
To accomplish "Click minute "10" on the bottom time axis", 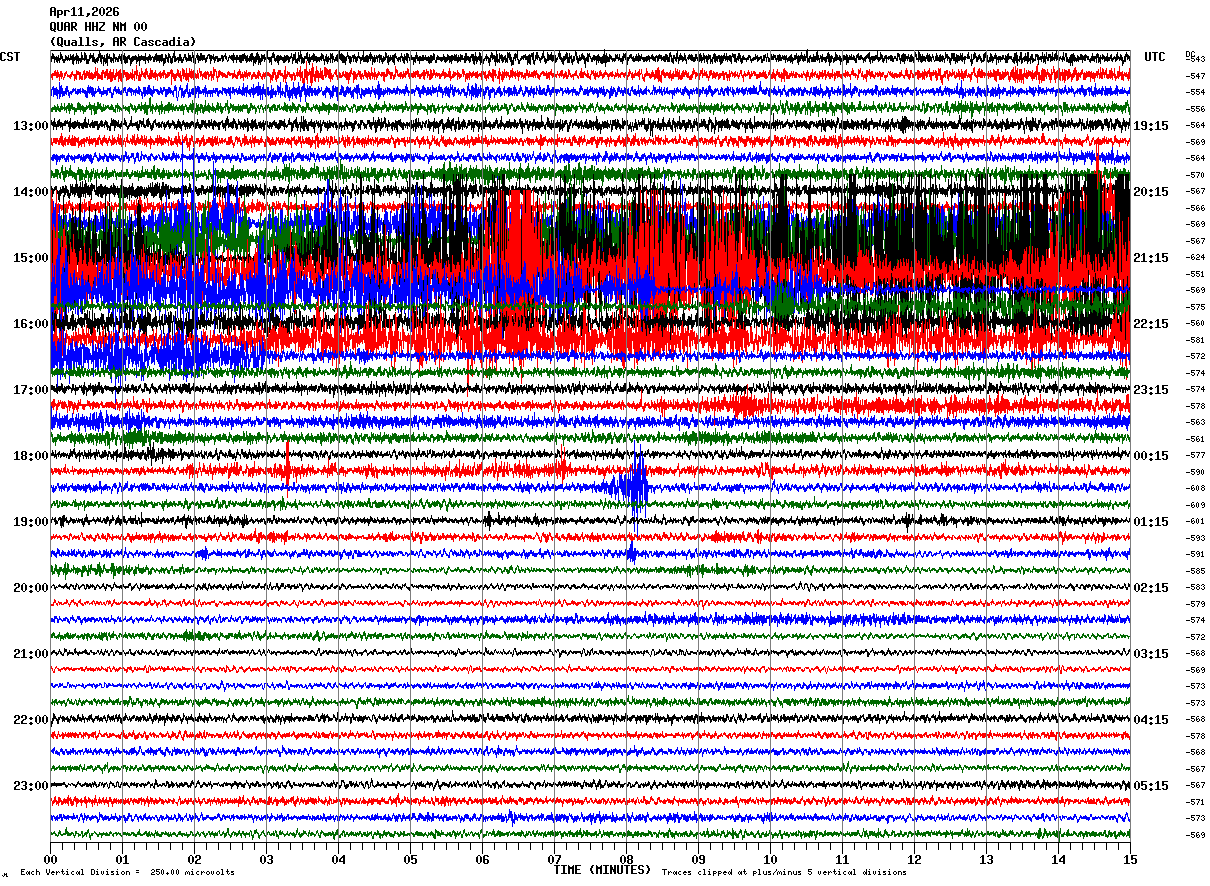I will coord(770,859).
